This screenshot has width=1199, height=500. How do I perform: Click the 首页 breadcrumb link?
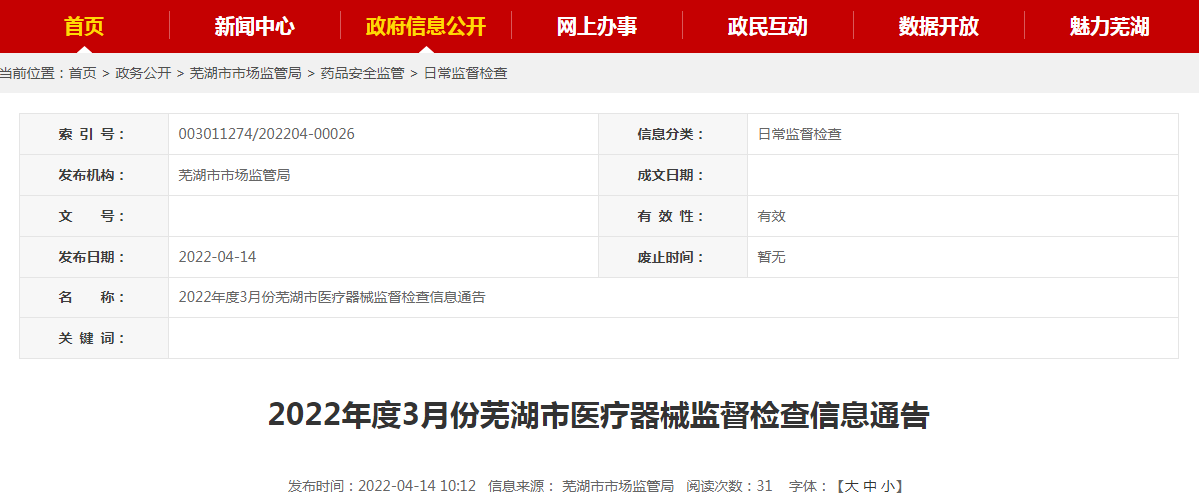(x=83, y=73)
